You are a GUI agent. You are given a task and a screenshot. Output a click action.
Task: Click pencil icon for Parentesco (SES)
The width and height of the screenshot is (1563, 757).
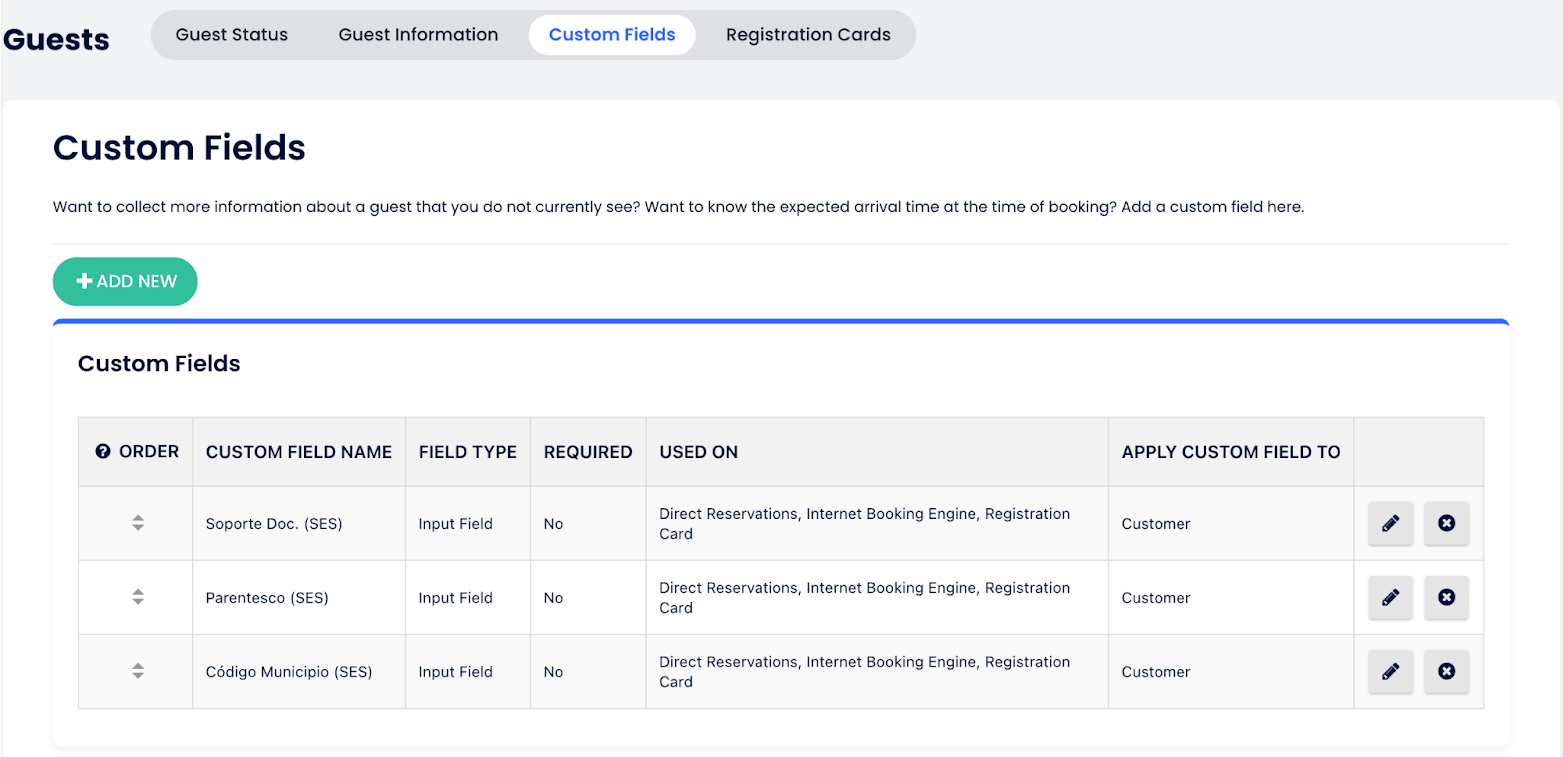click(x=1390, y=598)
